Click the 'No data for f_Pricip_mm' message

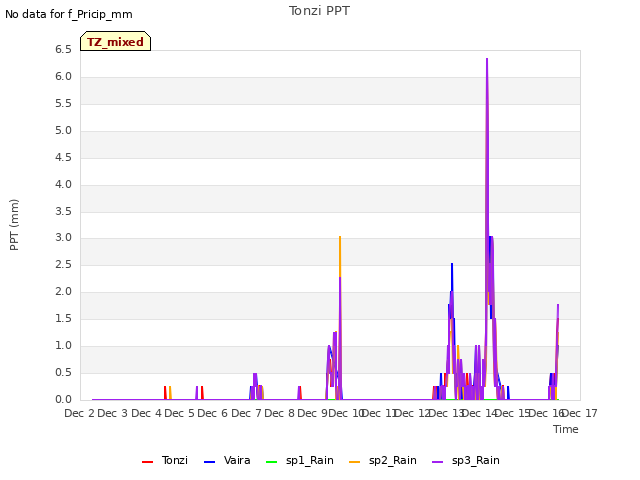[x=69, y=14]
